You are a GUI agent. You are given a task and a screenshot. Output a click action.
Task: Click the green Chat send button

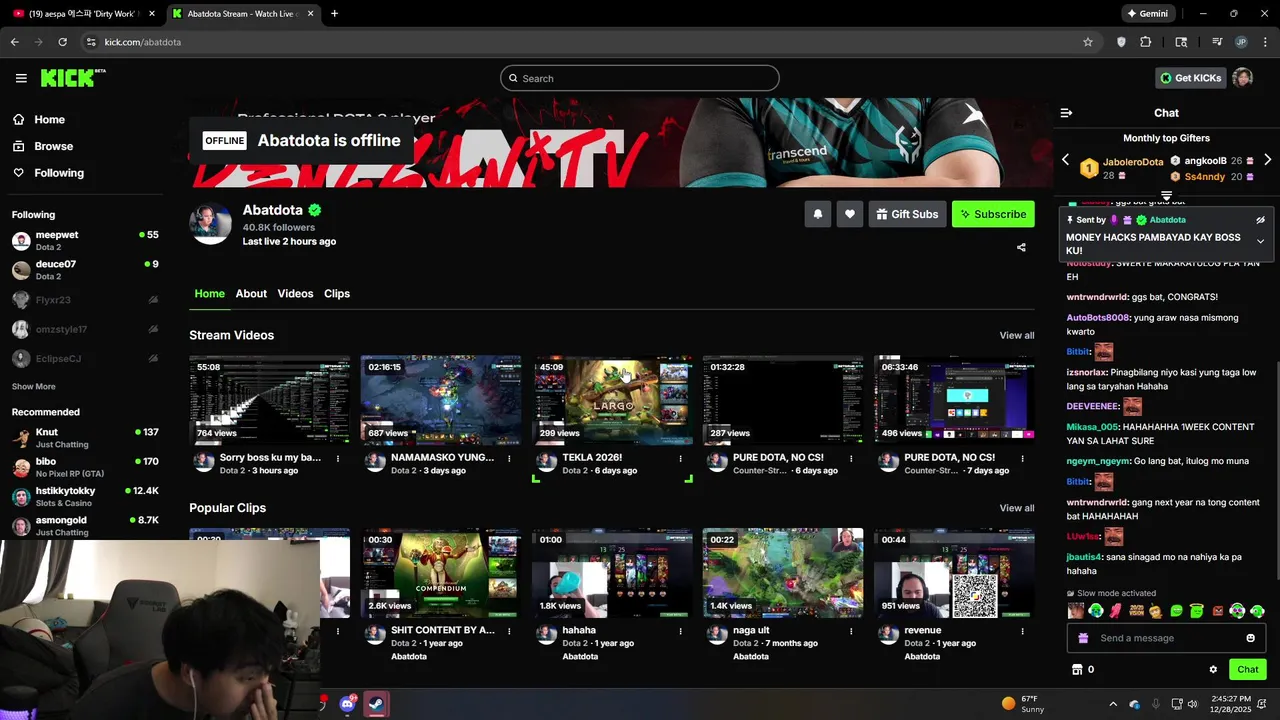(1248, 669)
